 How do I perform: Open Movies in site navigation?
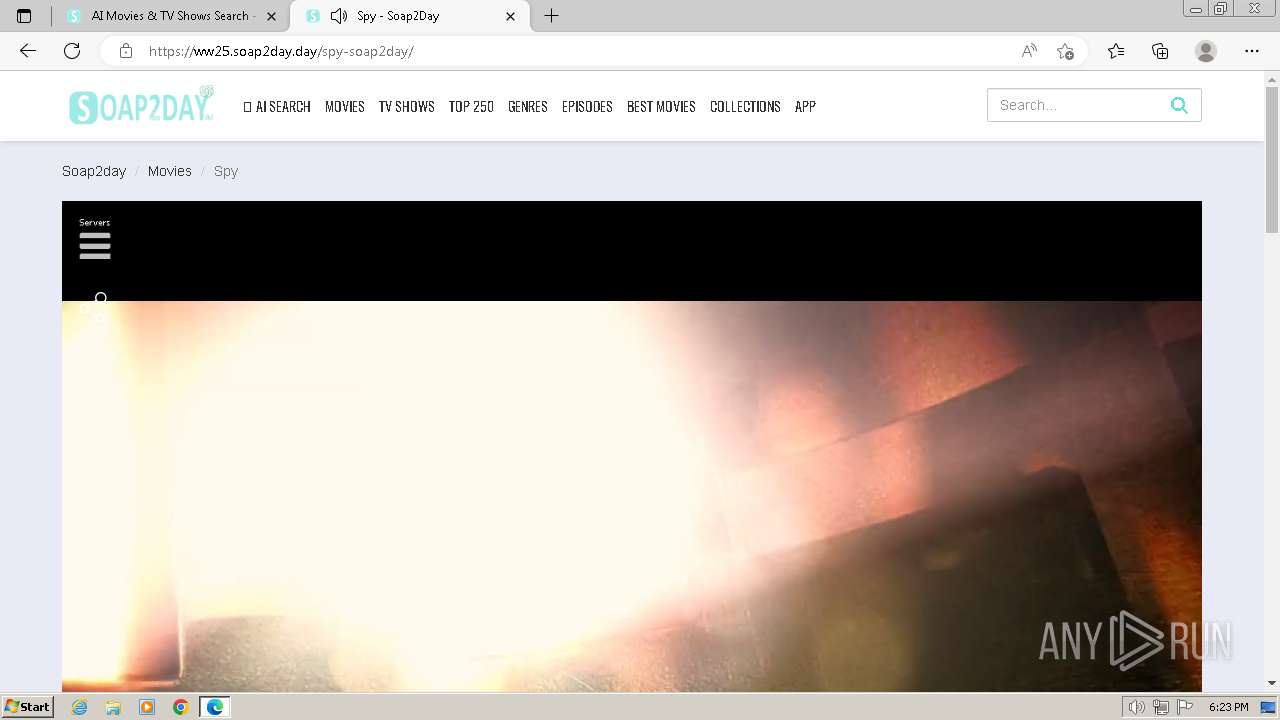(345, 106)
